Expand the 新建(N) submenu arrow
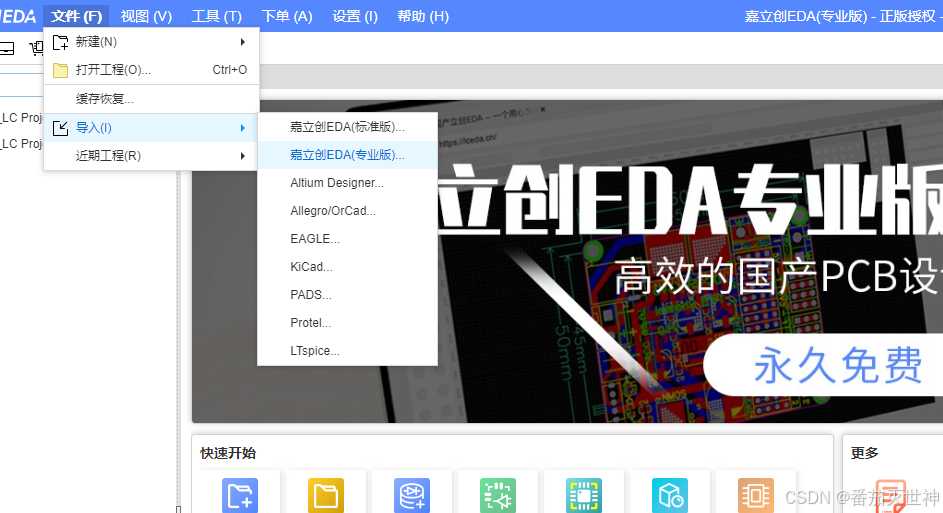Viewport: 943px width, 513px height. pos(242,42)
